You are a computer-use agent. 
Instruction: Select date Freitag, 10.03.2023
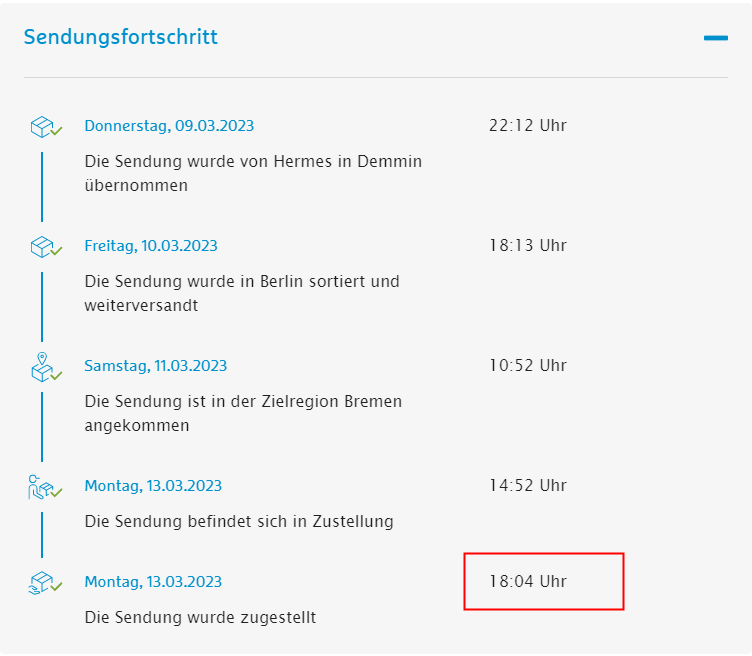pyautogui.click(x=151, y=246)
